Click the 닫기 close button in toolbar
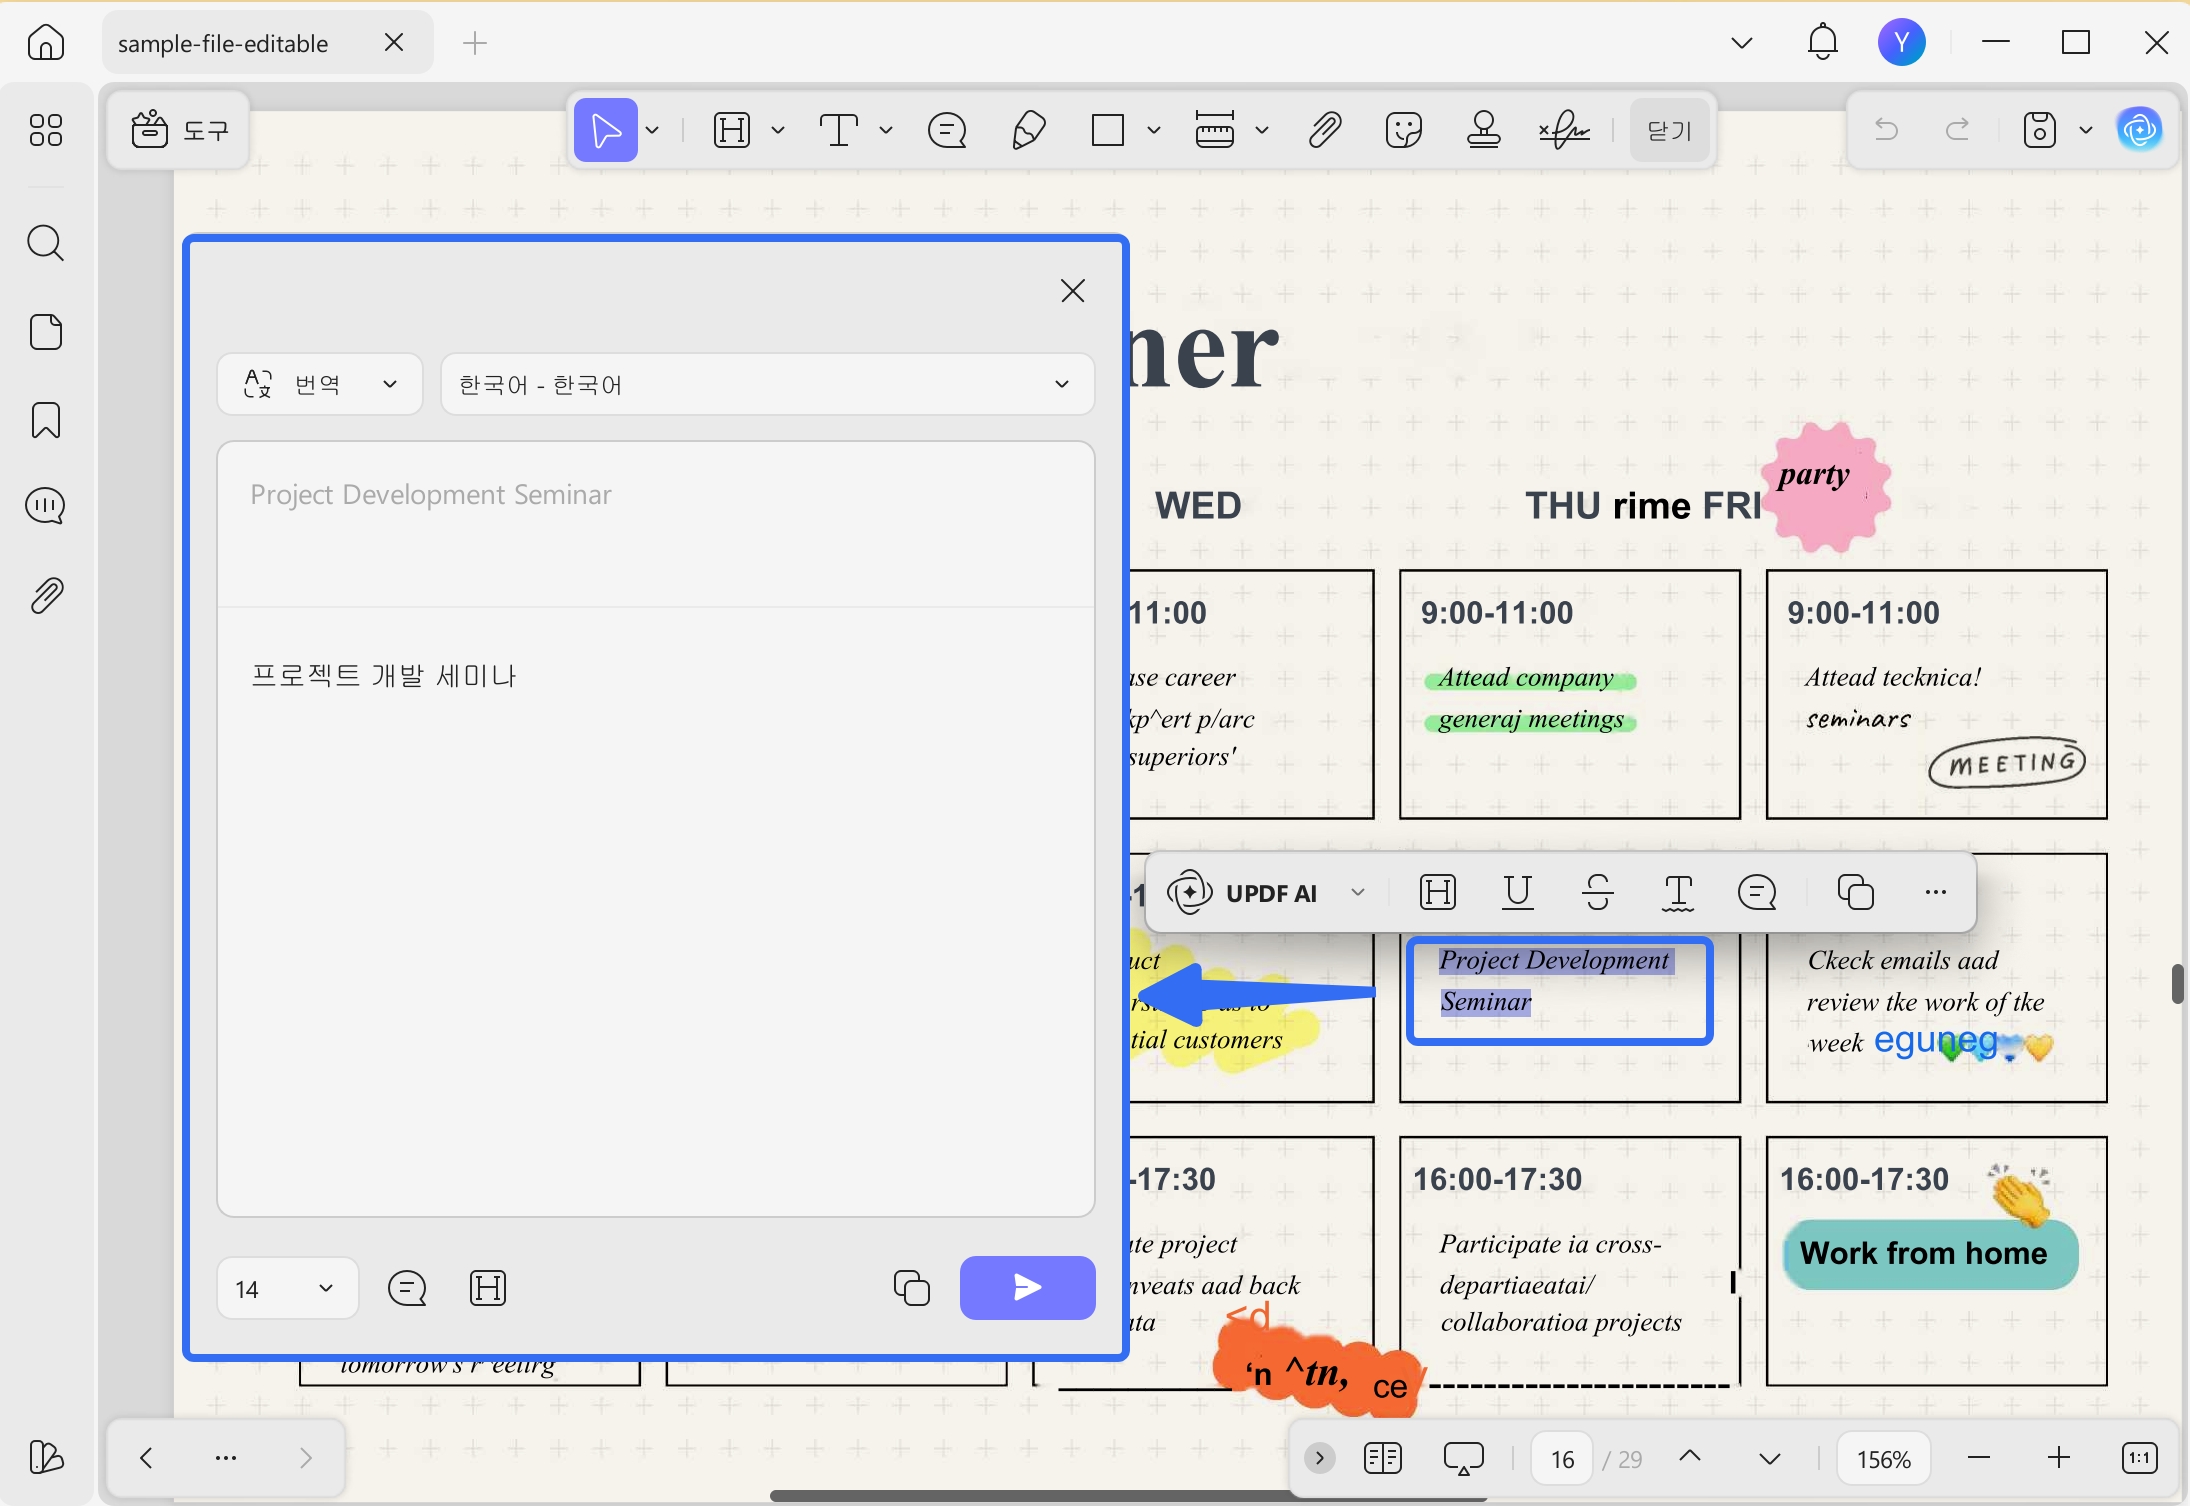The width and height of the screenshot is (2190, 1506). pos(1670,130)
